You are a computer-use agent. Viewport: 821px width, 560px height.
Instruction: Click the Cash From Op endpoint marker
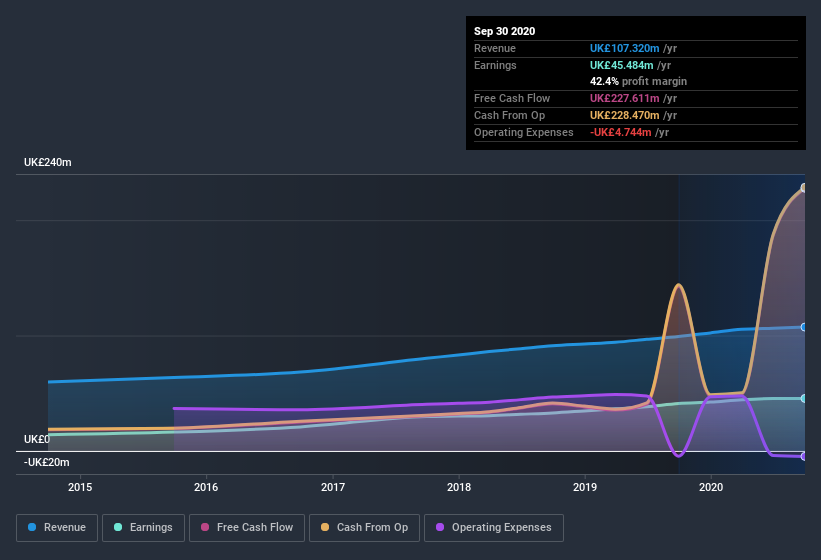point(804,188)
